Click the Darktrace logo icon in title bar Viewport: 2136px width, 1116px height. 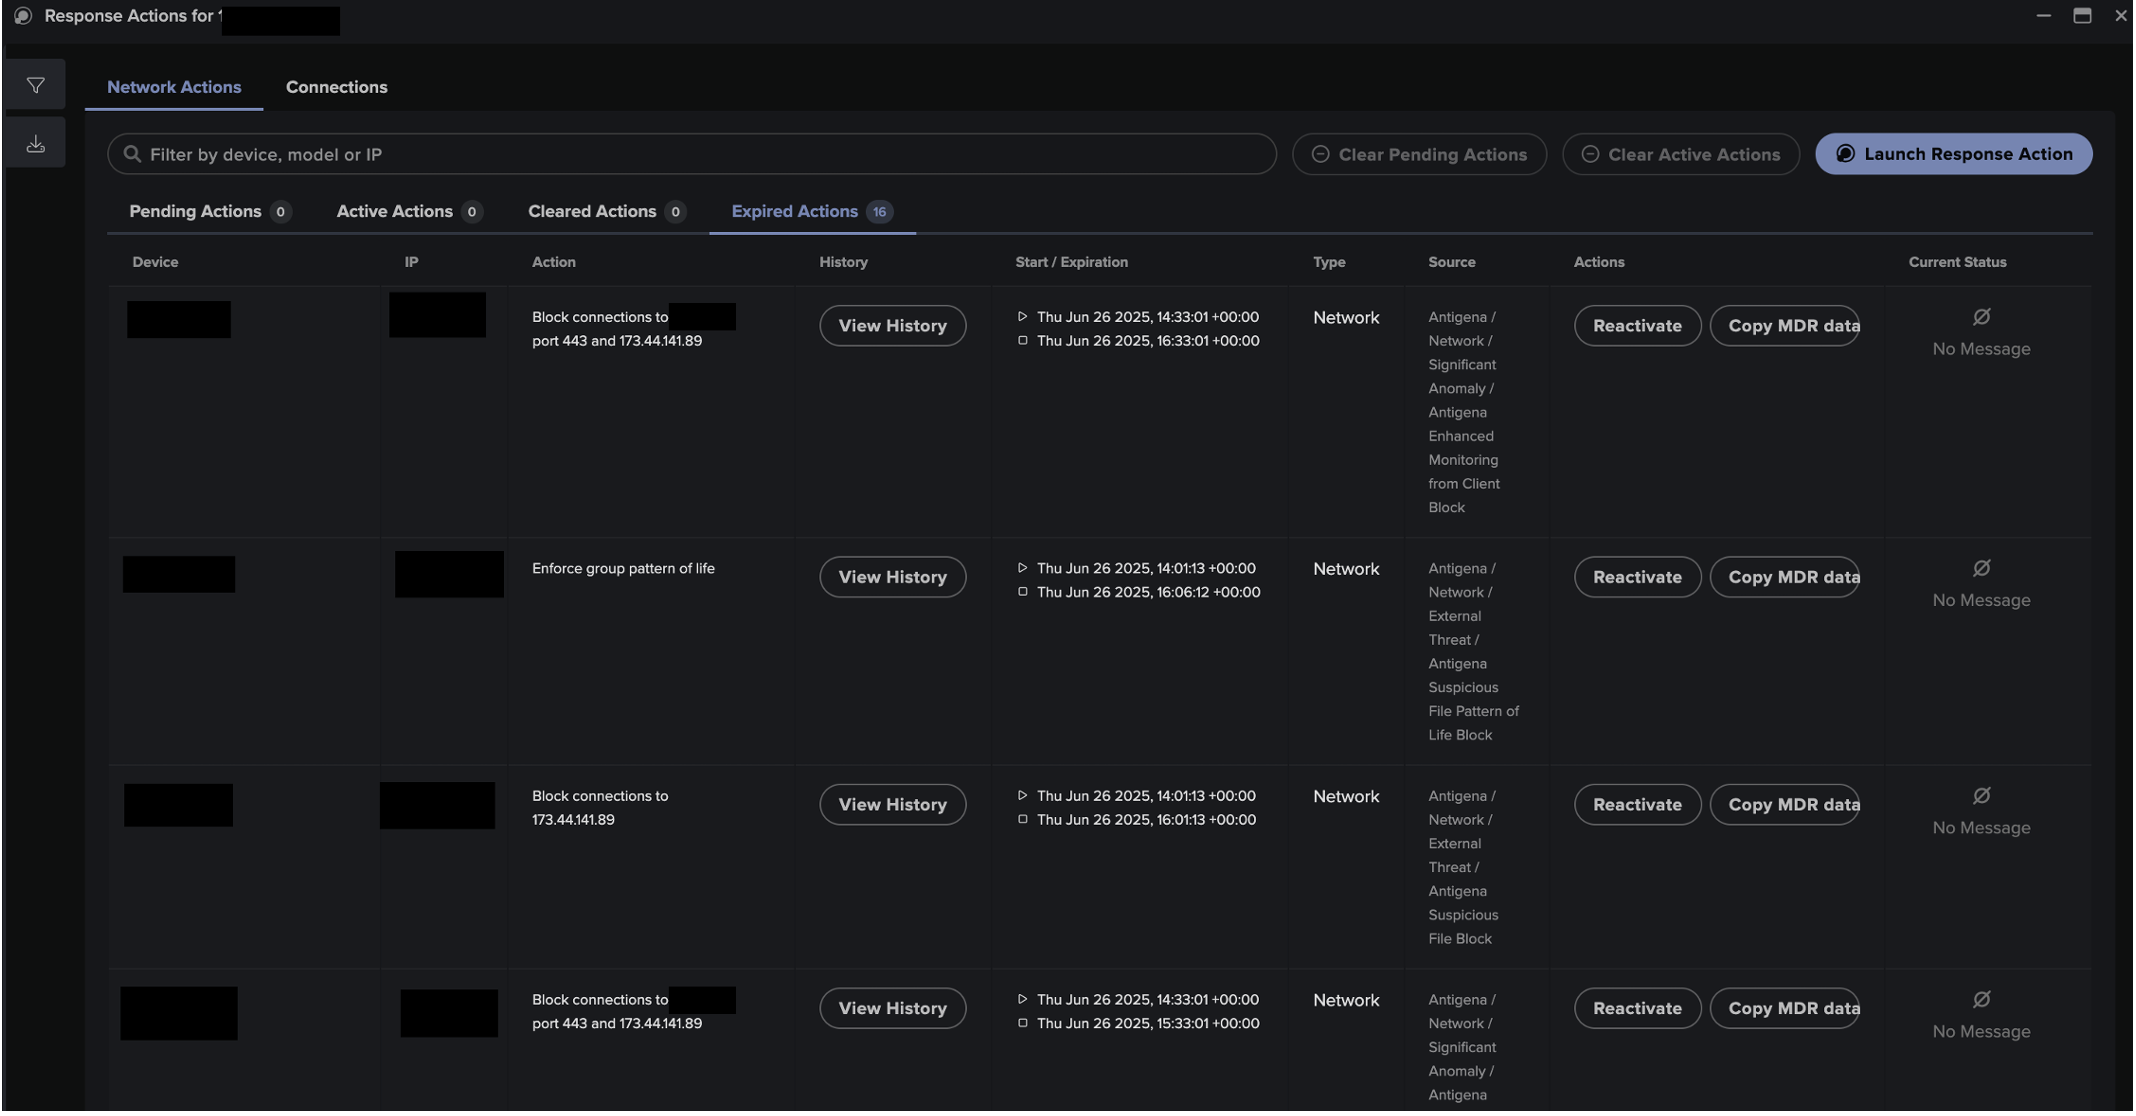tap(23, 16)
